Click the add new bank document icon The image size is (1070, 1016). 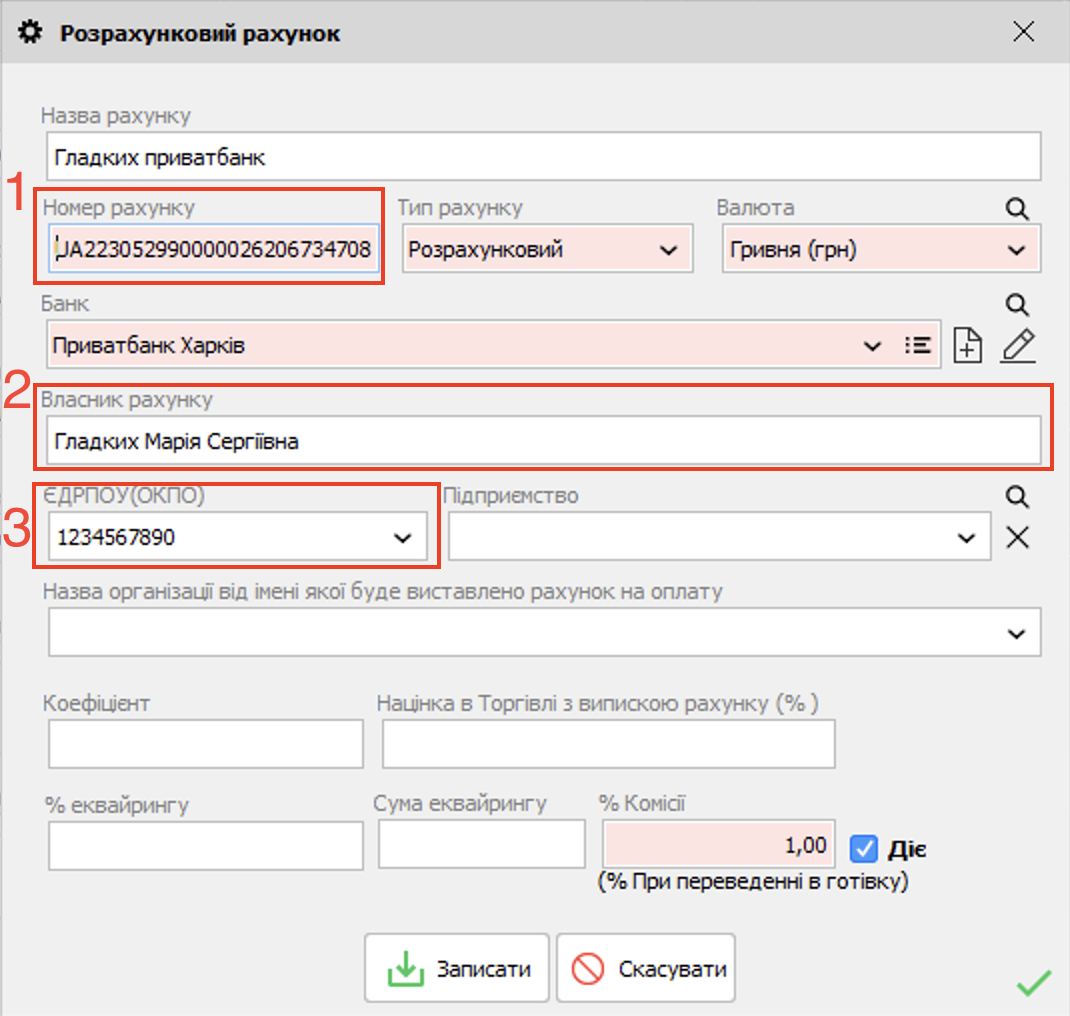point(967,345)
